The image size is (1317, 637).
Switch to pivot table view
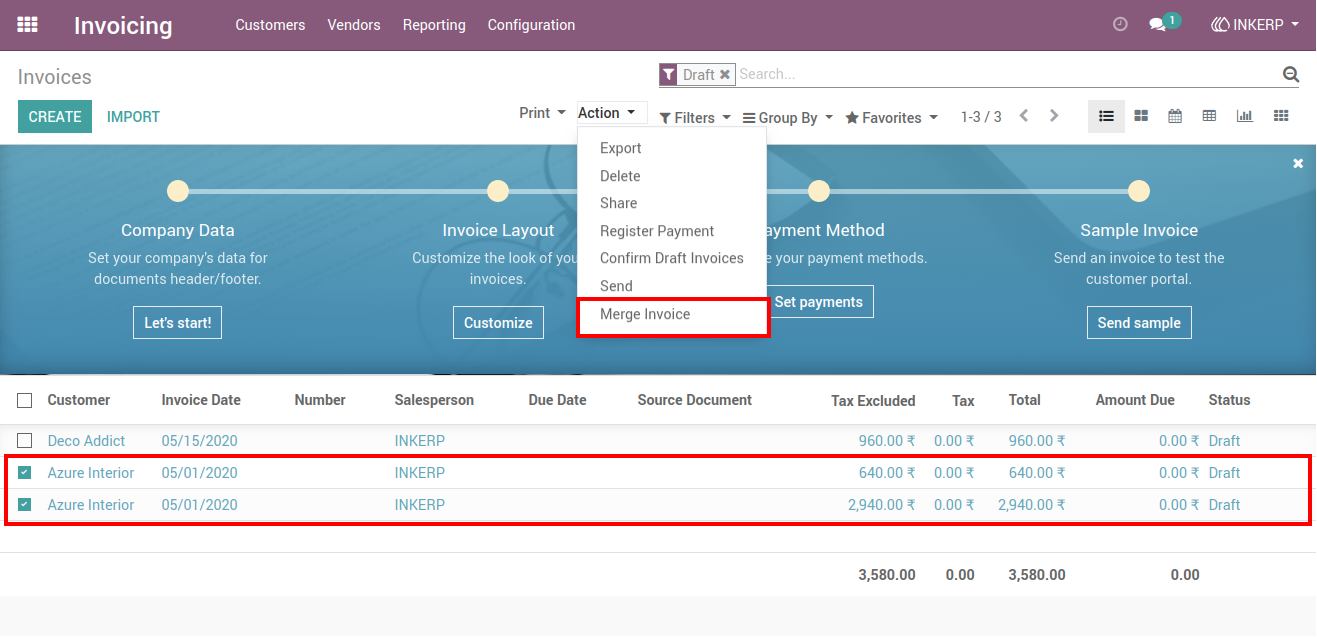tap(1209, 116)
